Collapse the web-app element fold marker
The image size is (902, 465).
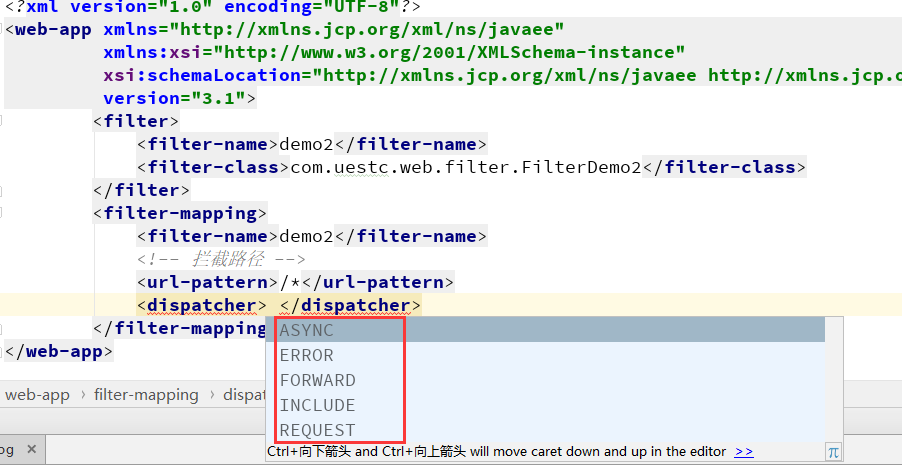tap(2, 28)
